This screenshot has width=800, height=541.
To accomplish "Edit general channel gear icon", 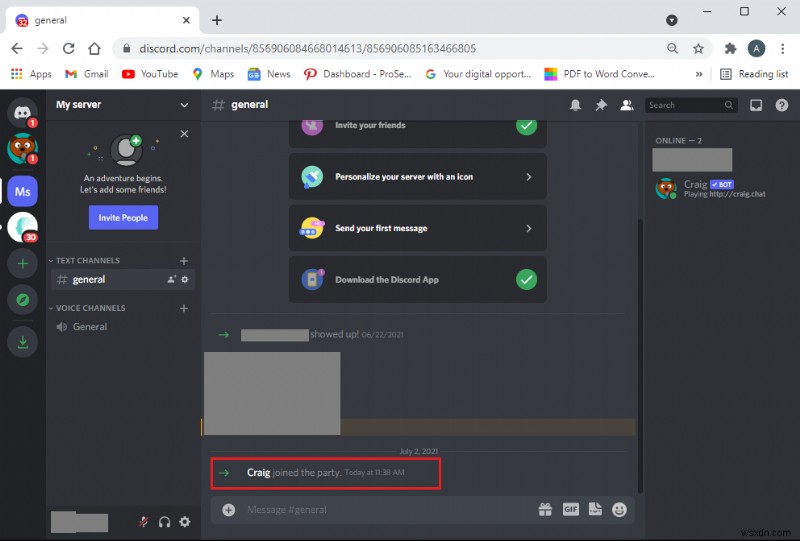I will 185,279.
